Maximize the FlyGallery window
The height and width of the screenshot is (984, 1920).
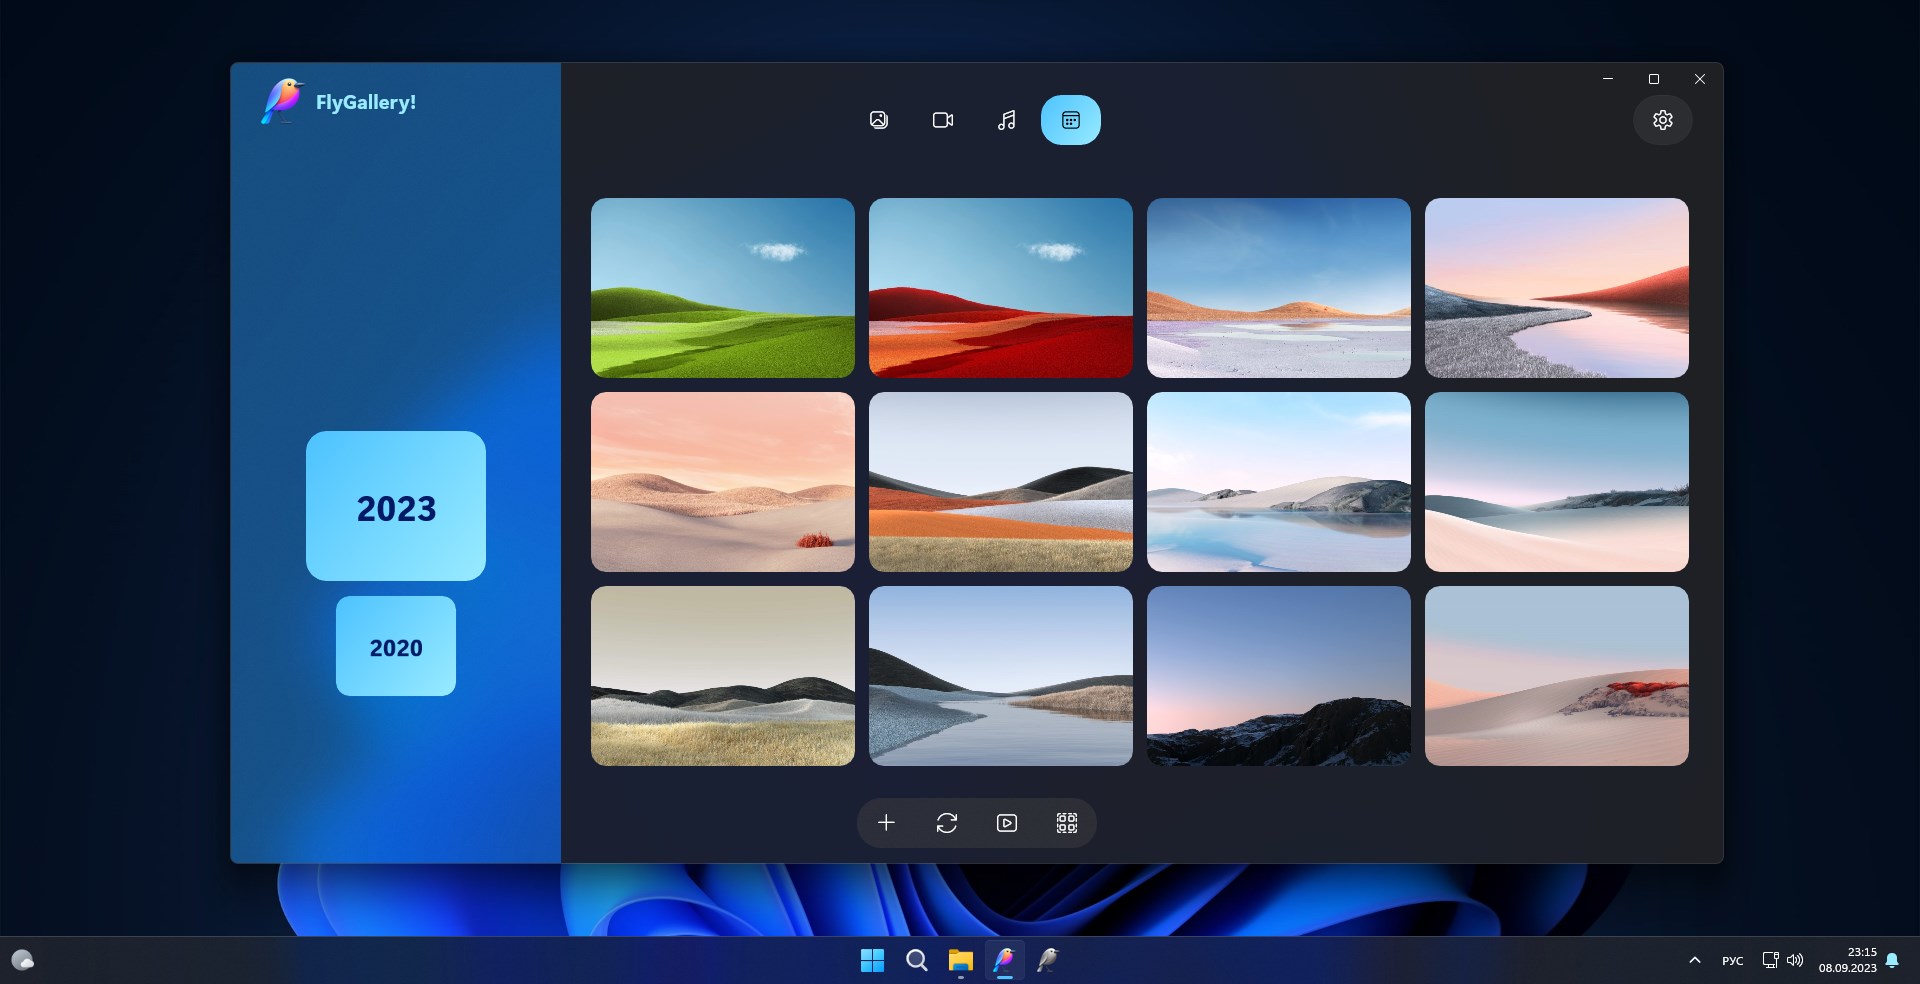(x=1654, y=79)
